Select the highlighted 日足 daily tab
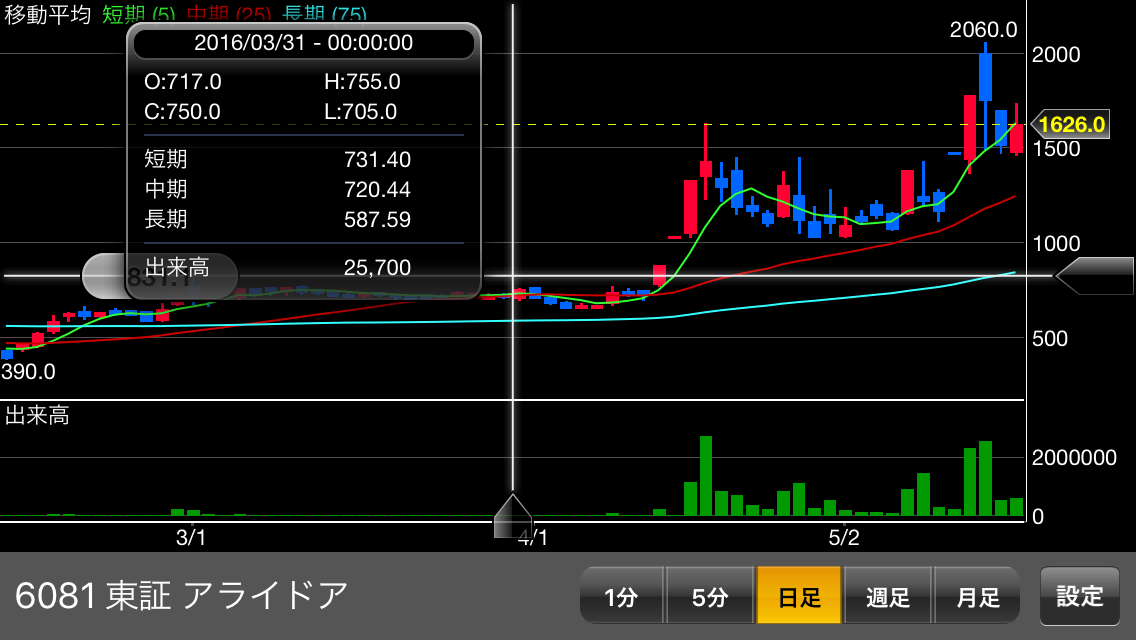The width and height of the screenshot is (1136, 640). click(798, 597)
